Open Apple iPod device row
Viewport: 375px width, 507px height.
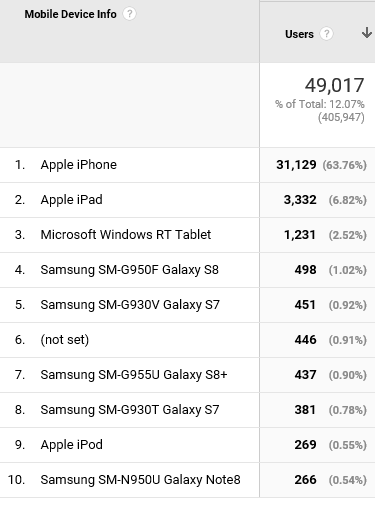tap(71, 445)
